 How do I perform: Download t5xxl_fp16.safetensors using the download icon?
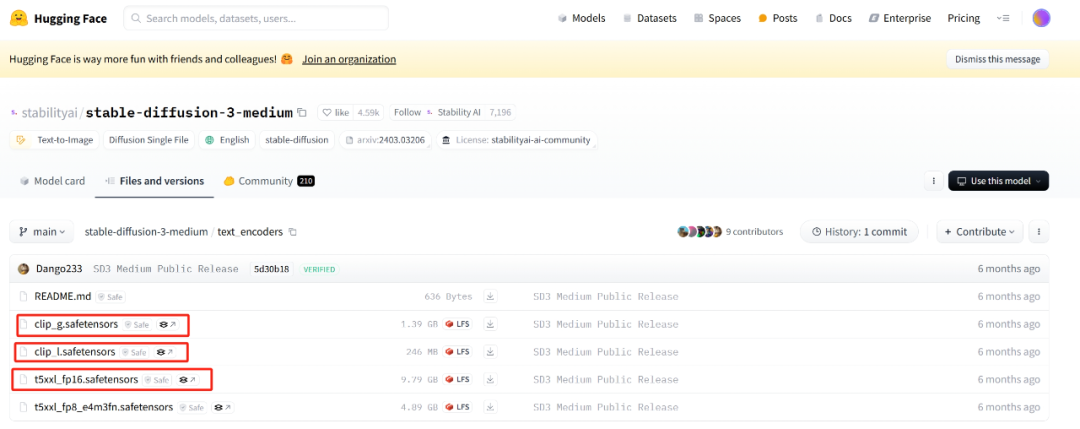tap(490, 379)
